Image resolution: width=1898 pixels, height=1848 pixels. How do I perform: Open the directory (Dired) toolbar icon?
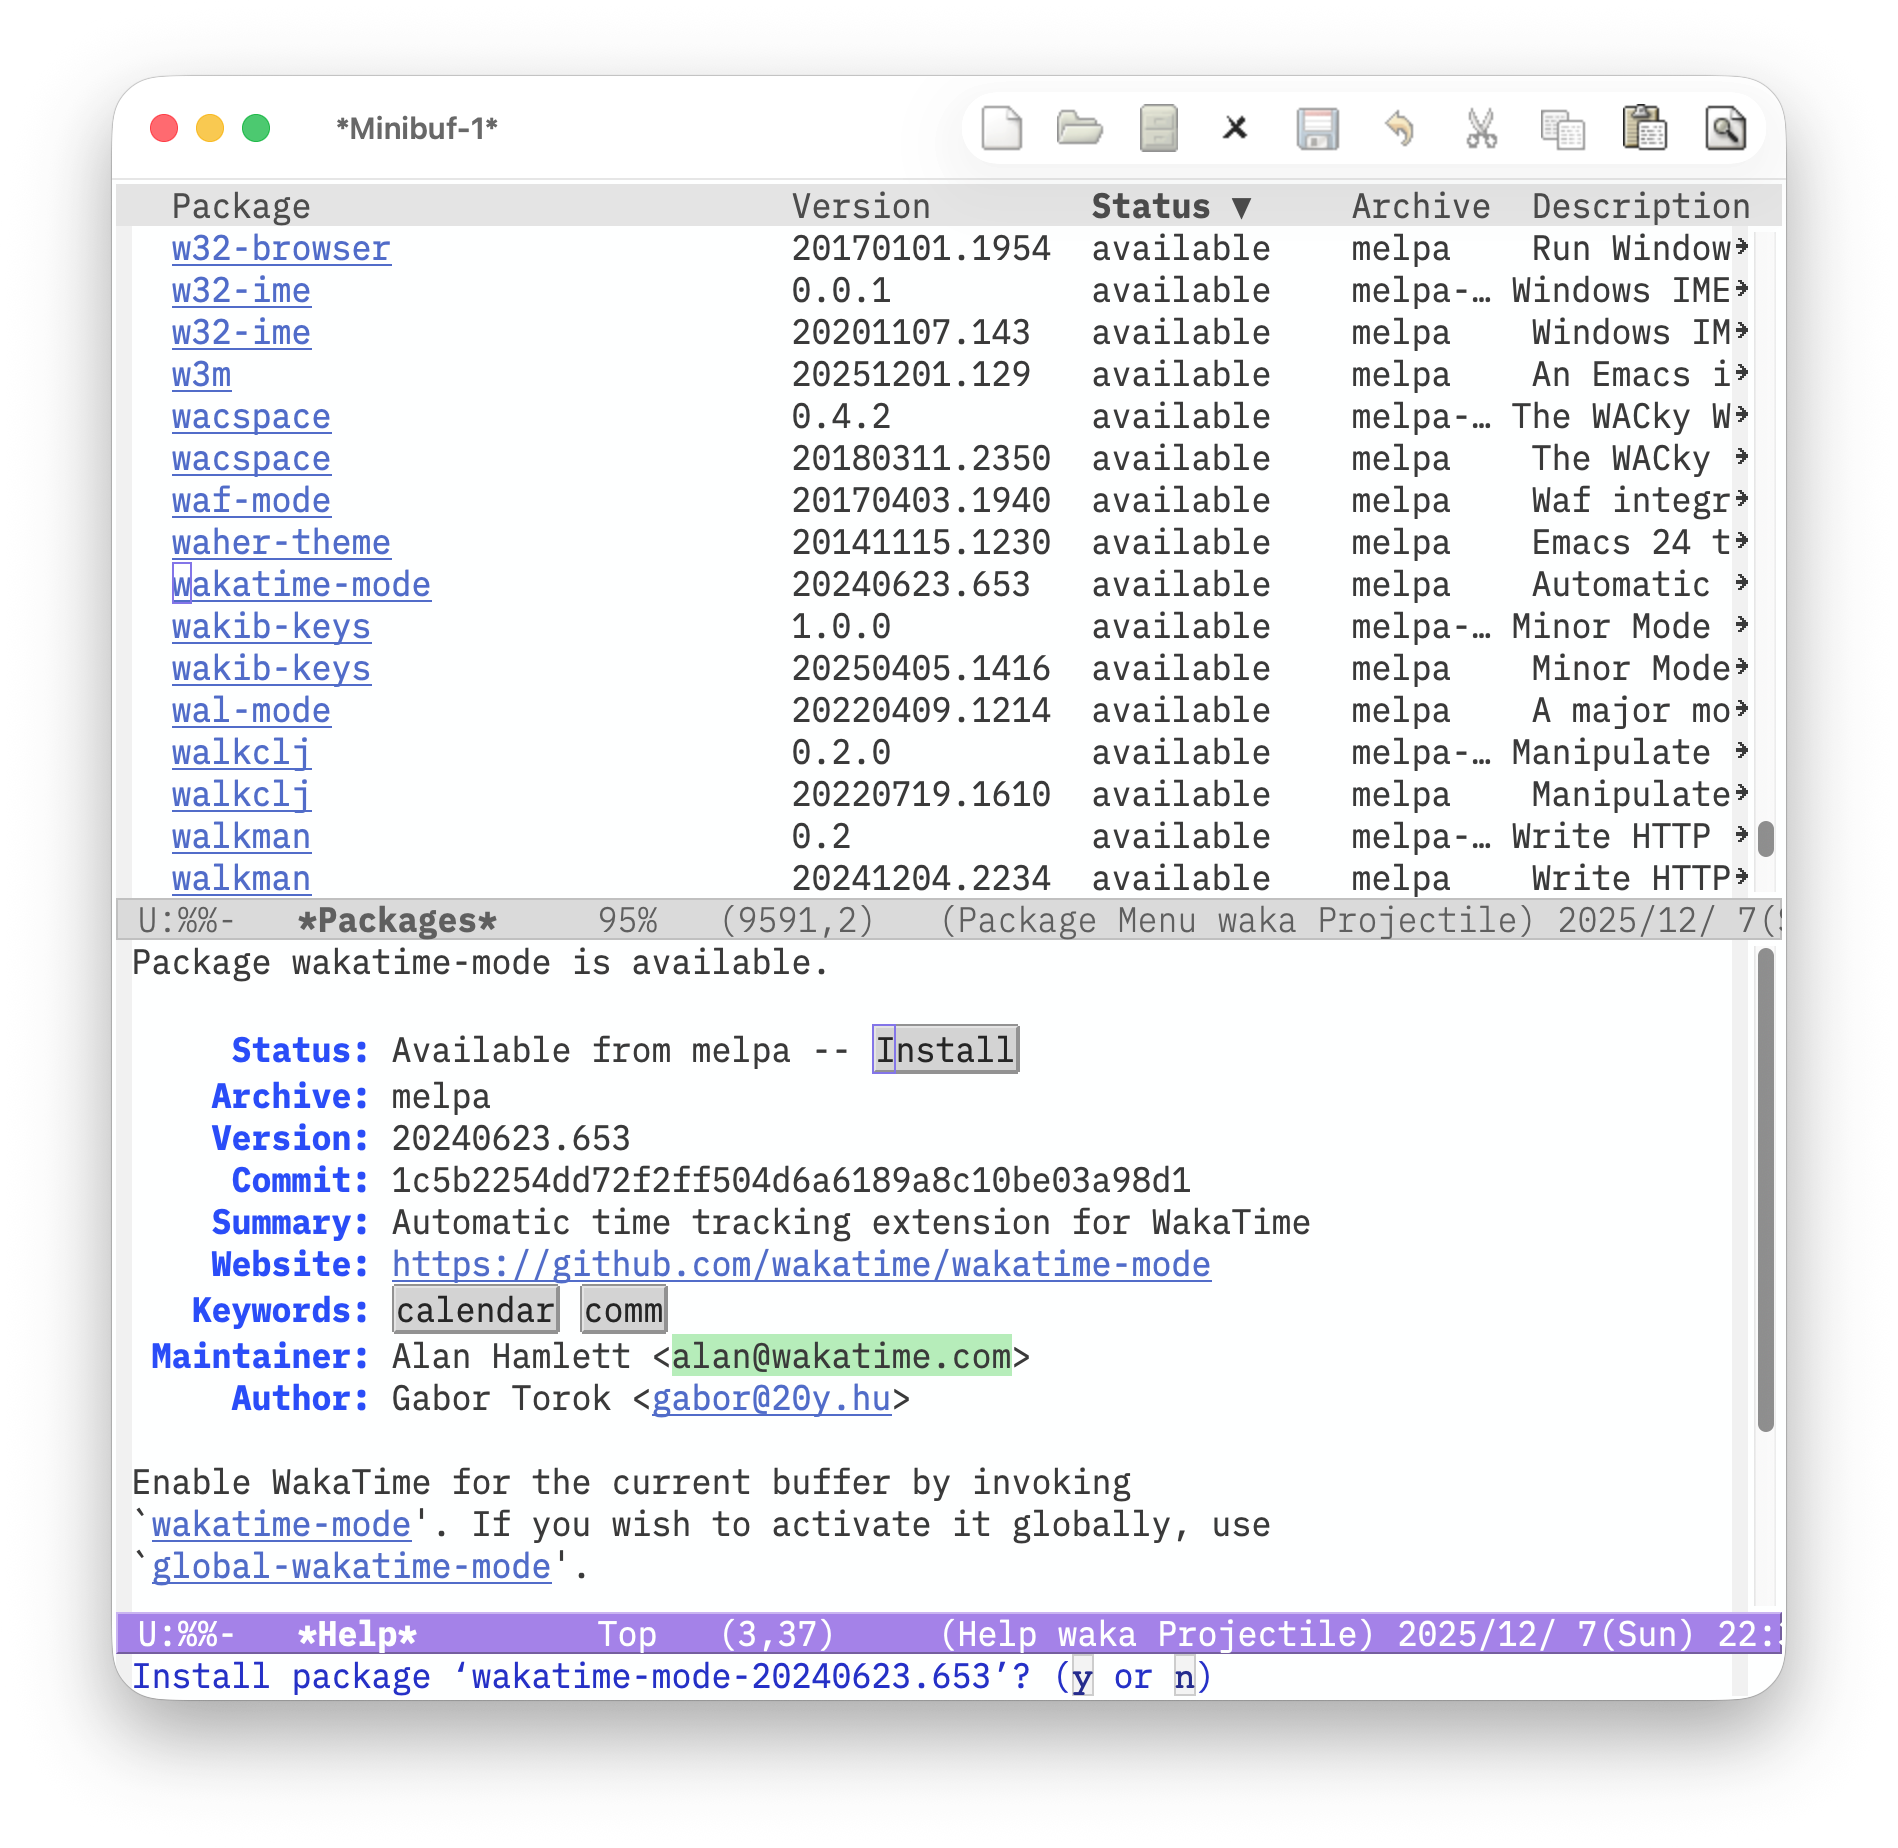[x=1158, y=128]
